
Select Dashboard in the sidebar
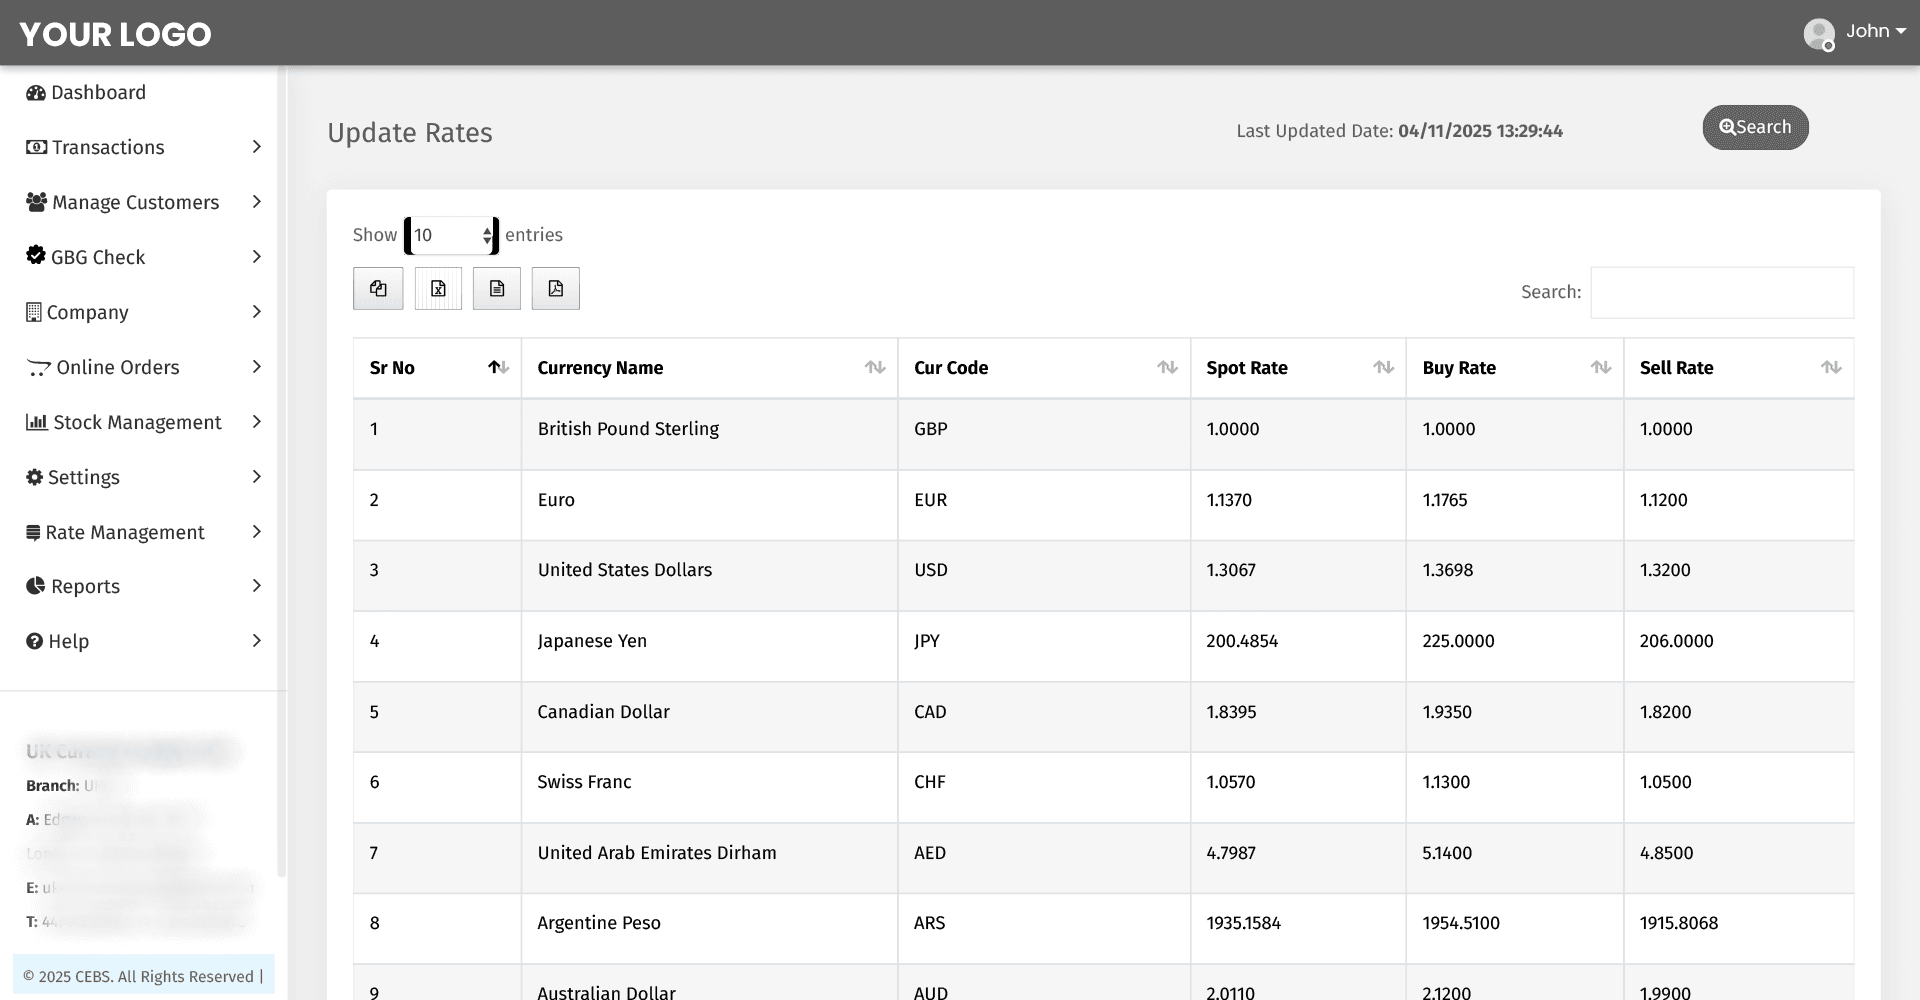(97, 92)
